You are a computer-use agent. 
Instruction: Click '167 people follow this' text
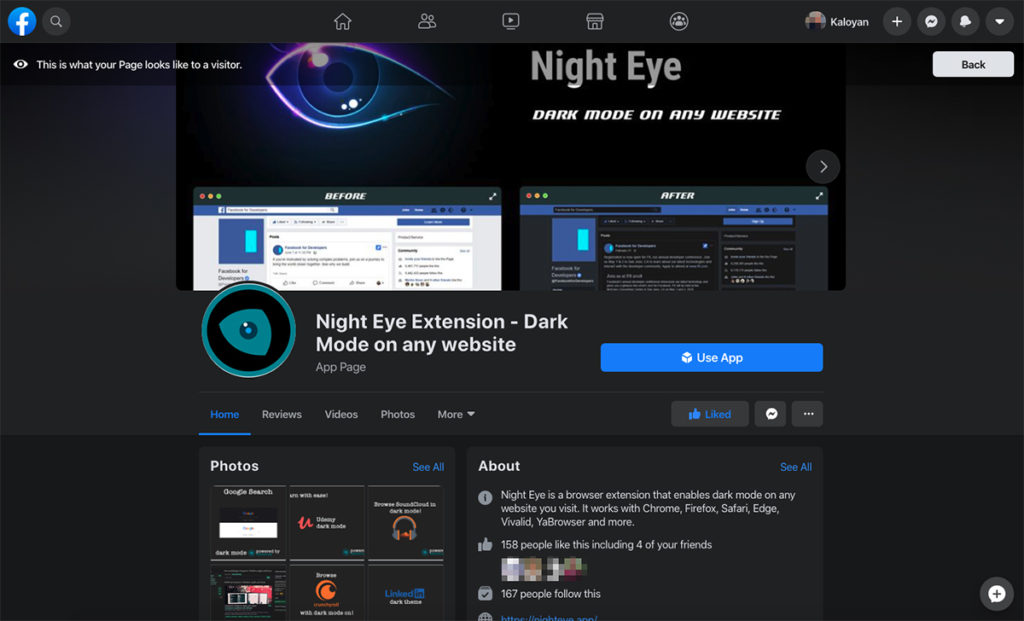(551, 594)
